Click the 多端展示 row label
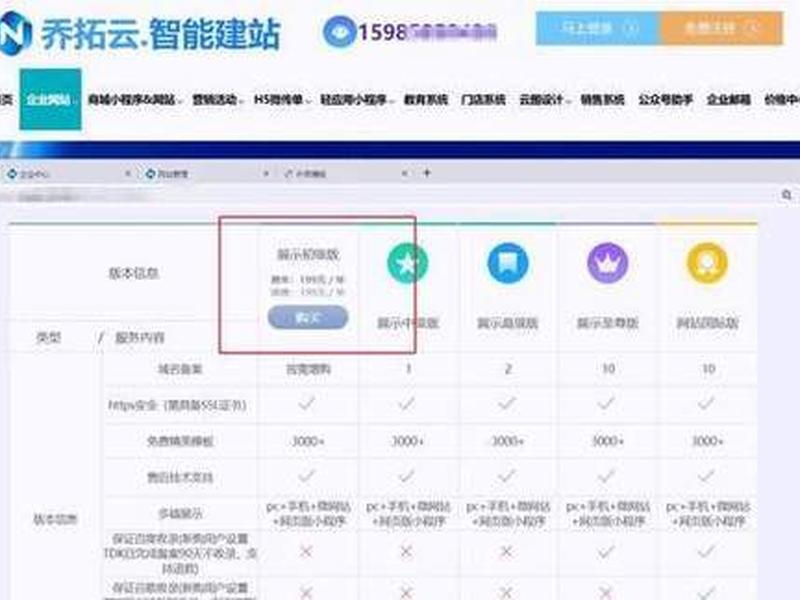This screenshot has height=600, width=800. [x=180, y=513]
